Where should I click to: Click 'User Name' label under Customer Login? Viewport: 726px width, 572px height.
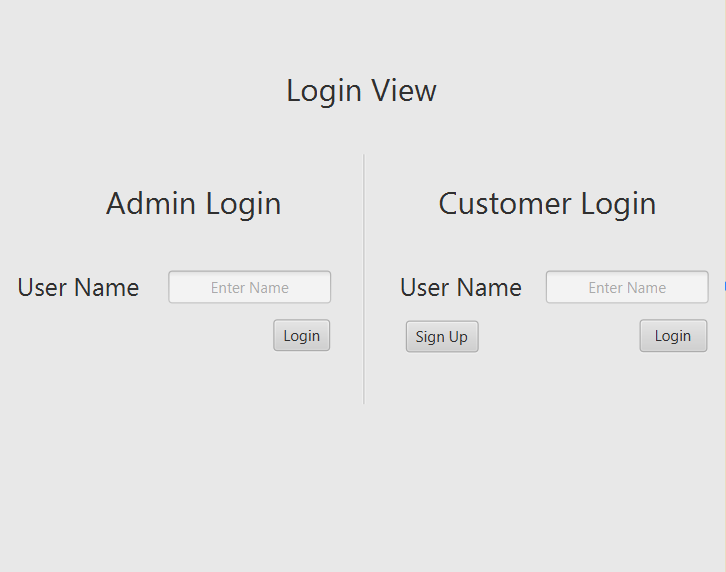click(461, 287)
